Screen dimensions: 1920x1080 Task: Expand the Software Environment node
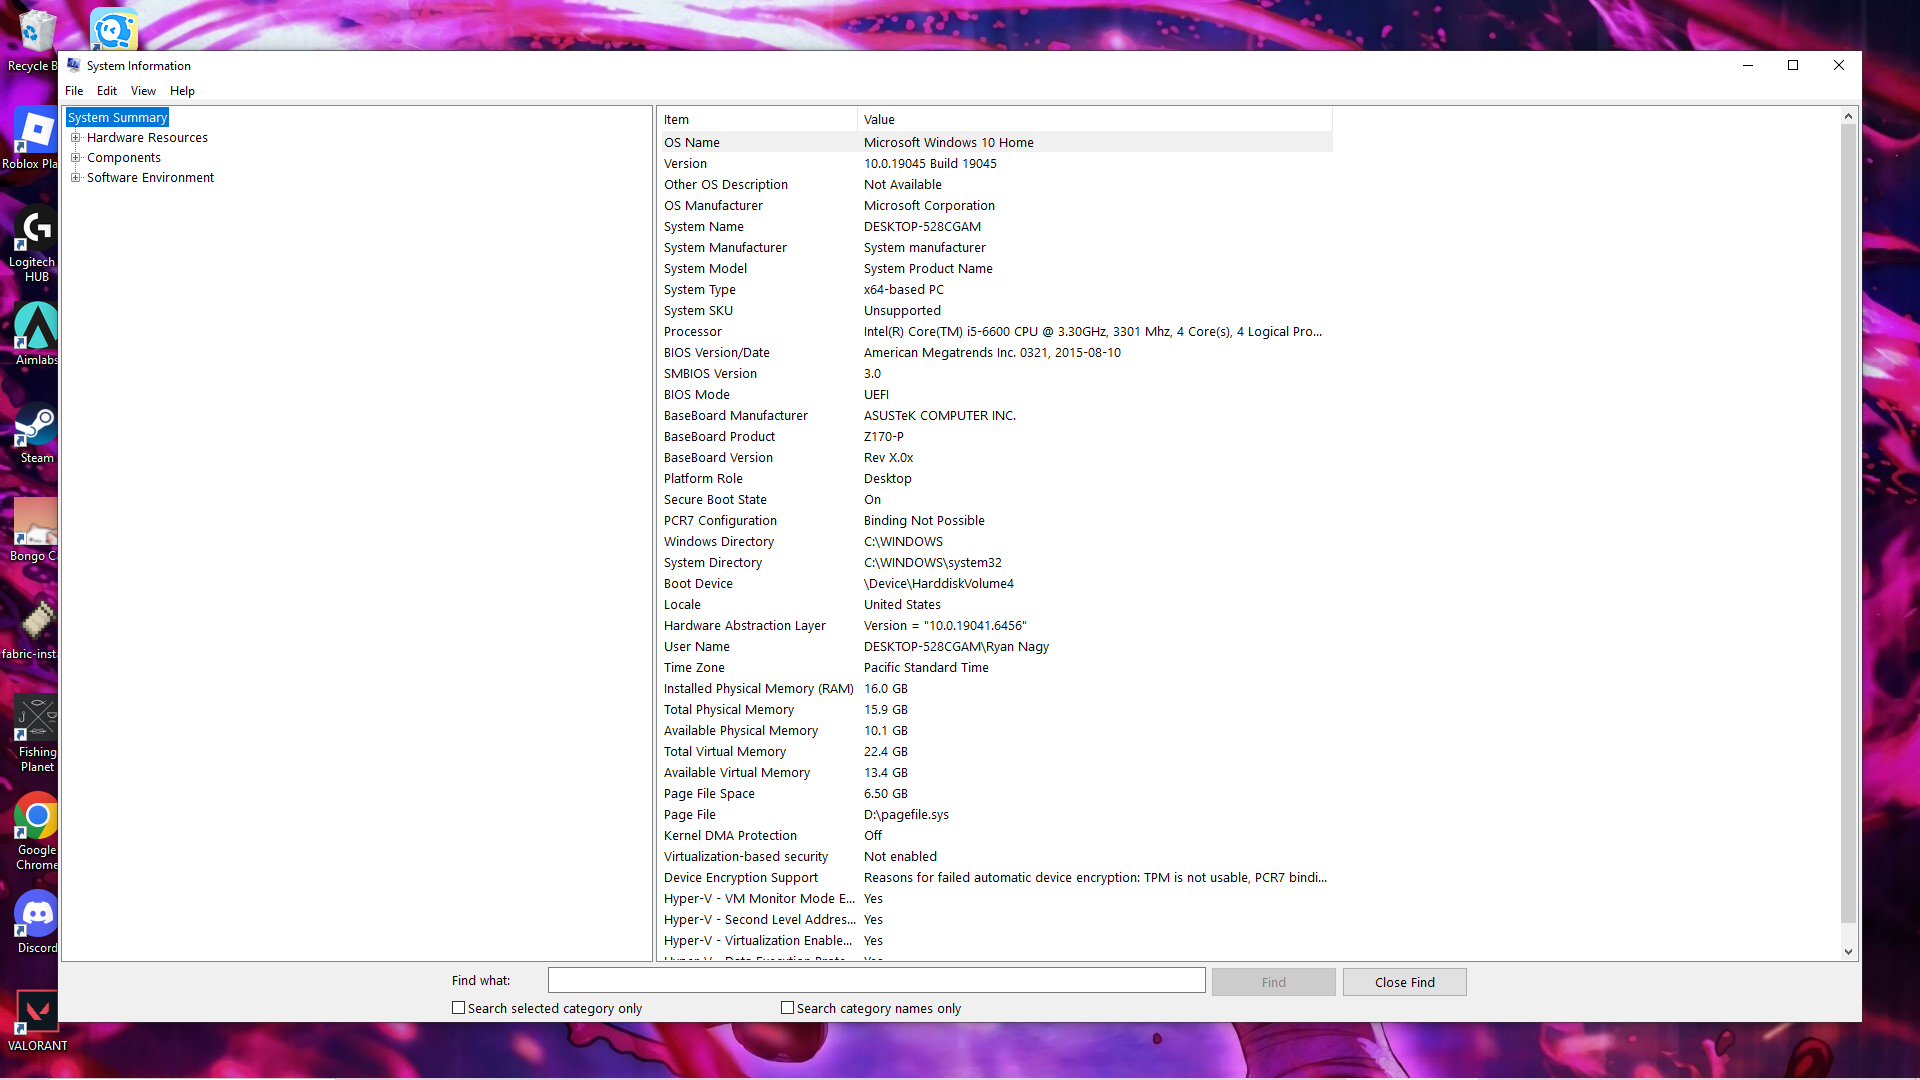[75, 178]
